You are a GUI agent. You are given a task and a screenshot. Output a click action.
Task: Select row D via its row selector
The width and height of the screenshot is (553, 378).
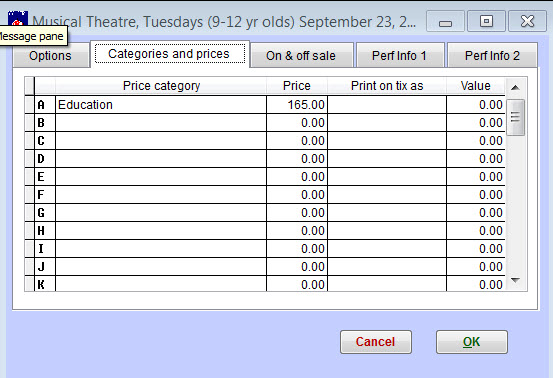pos(30,159)
